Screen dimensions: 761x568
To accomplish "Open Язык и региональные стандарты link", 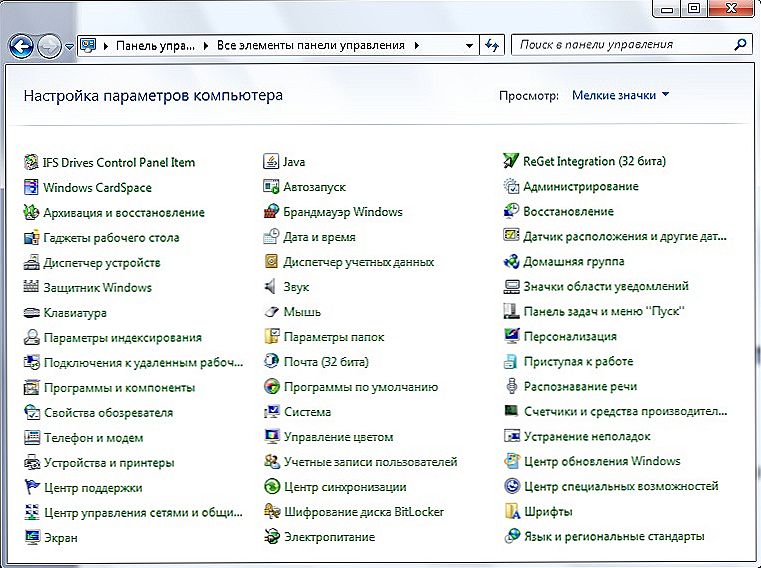I will 614,536.
